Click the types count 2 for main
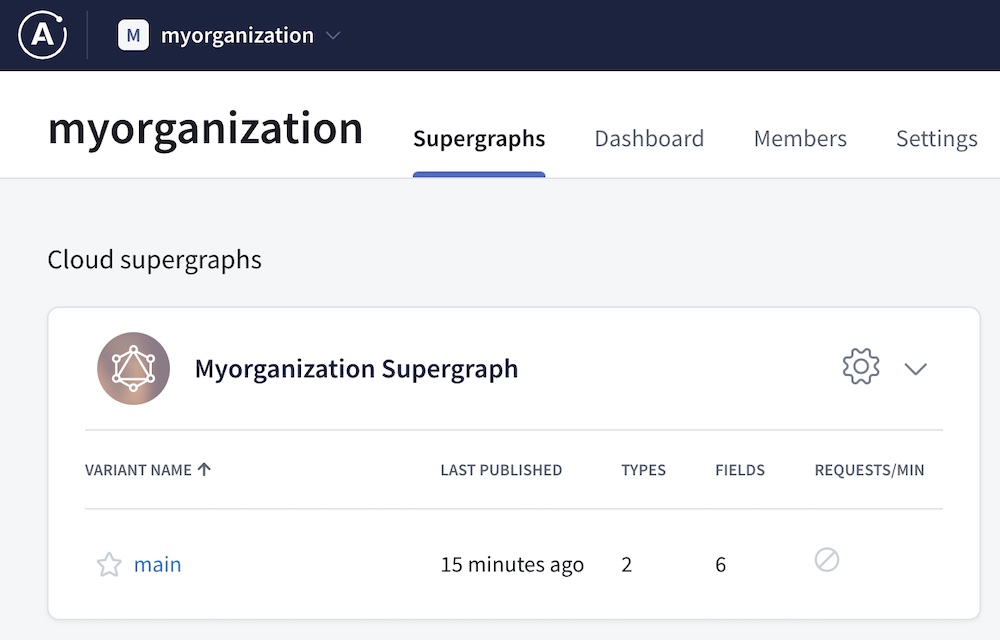This screenshot has height=640, width=1000. click(x=626, y=565)
